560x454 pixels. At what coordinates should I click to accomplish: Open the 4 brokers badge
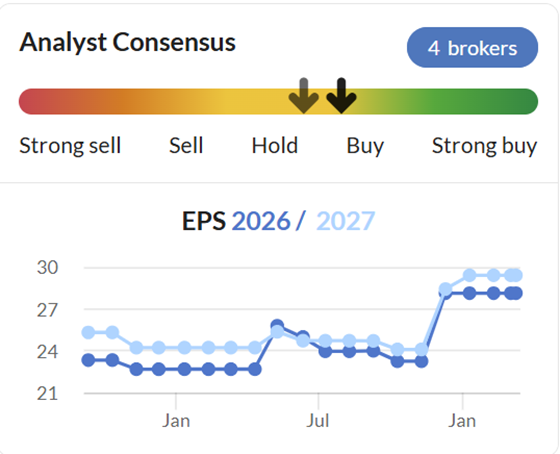click(x=472, y=48)
